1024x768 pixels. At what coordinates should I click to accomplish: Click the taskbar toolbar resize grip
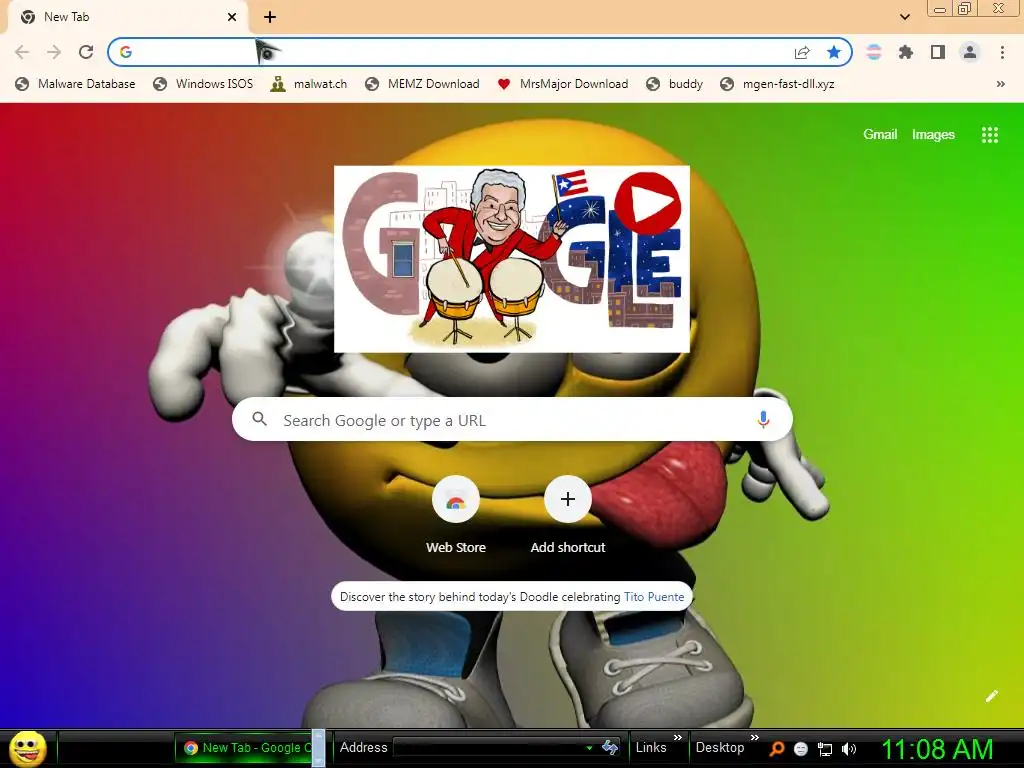pyautogui.click(x=318, y=748)
